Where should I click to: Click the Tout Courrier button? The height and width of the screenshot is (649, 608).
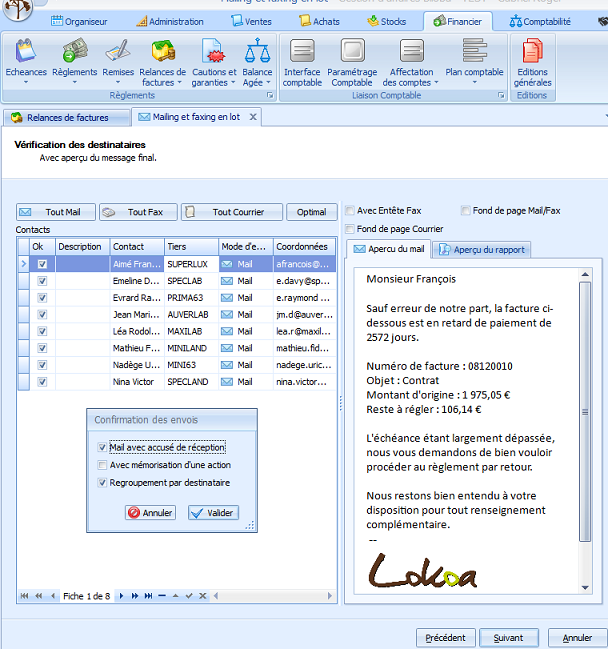232,212
